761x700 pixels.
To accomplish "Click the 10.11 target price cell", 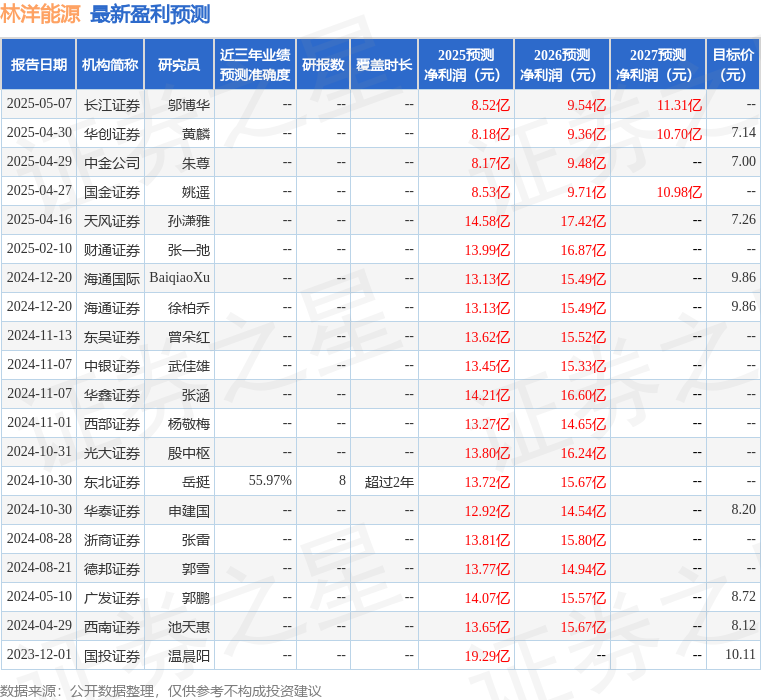I will pyautogui.click(x=741, y=655).
